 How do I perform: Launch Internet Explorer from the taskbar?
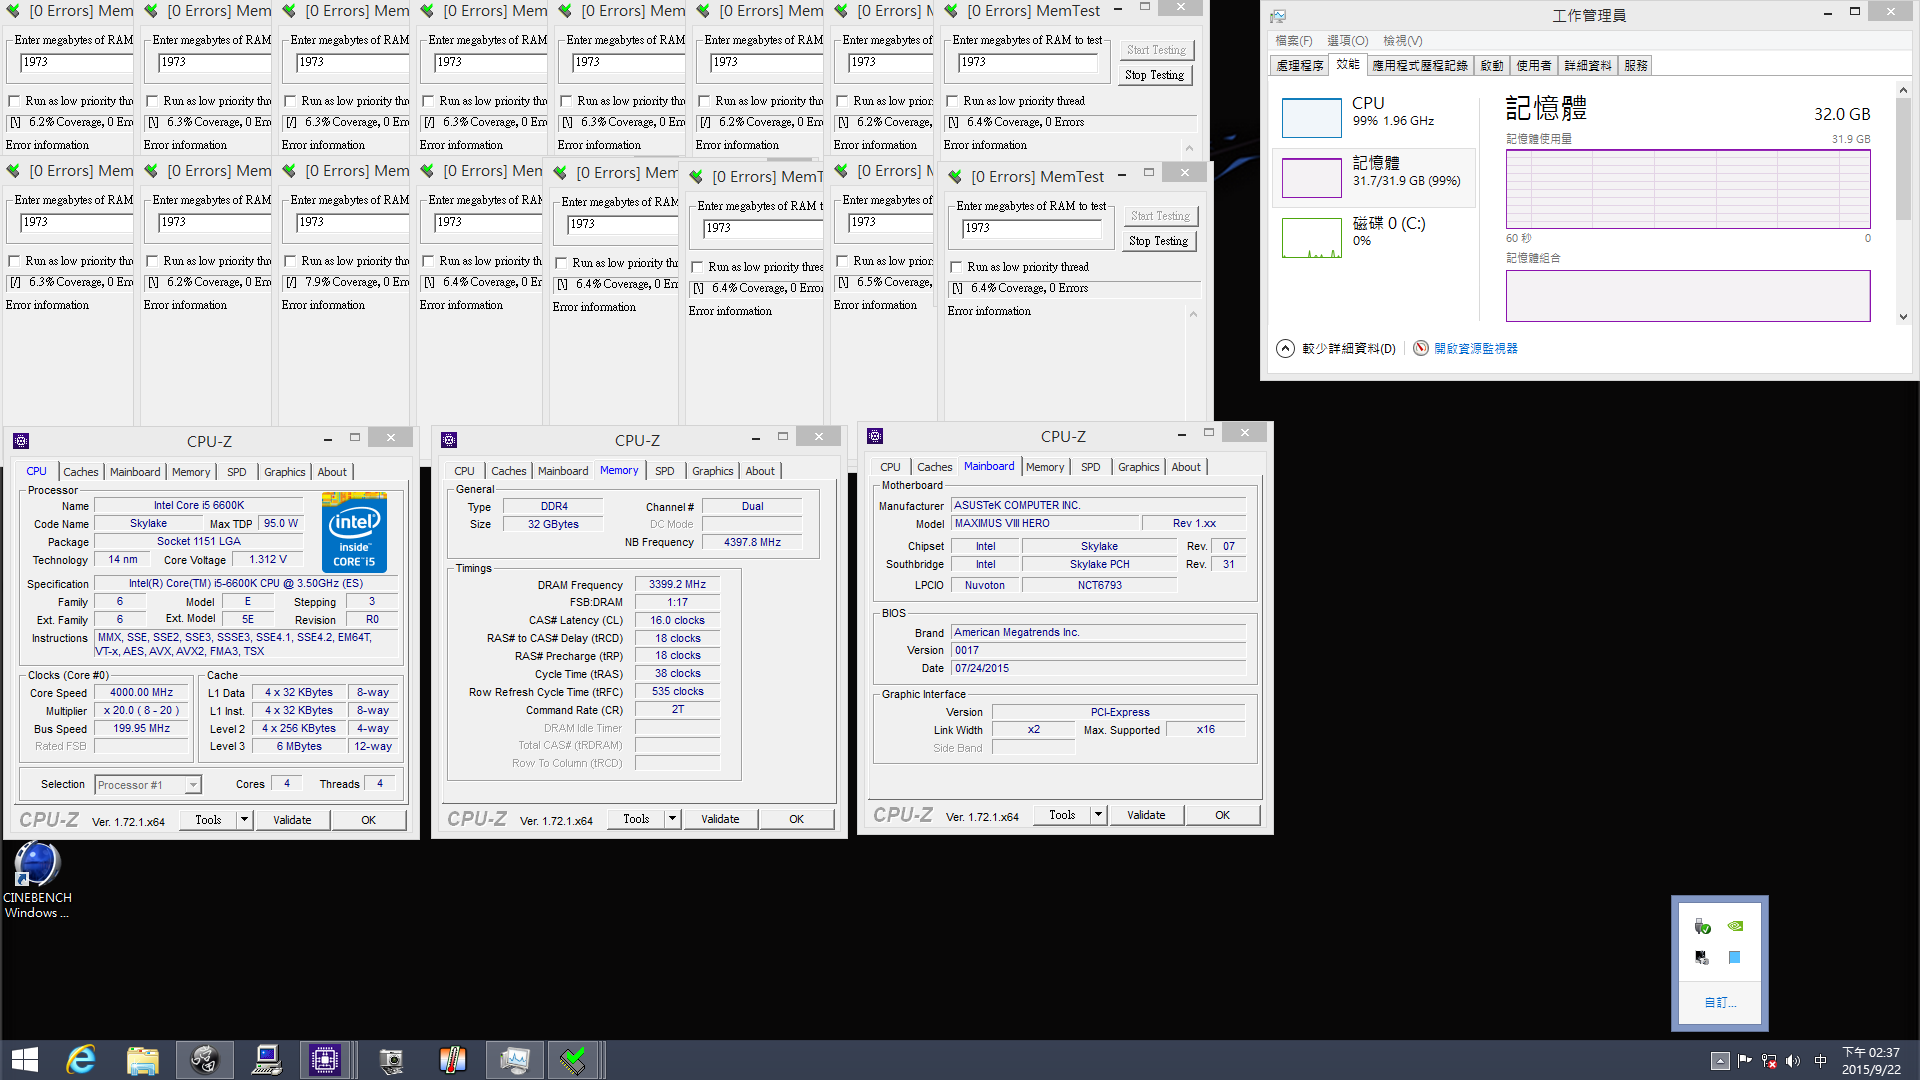tap(80, 1059)
